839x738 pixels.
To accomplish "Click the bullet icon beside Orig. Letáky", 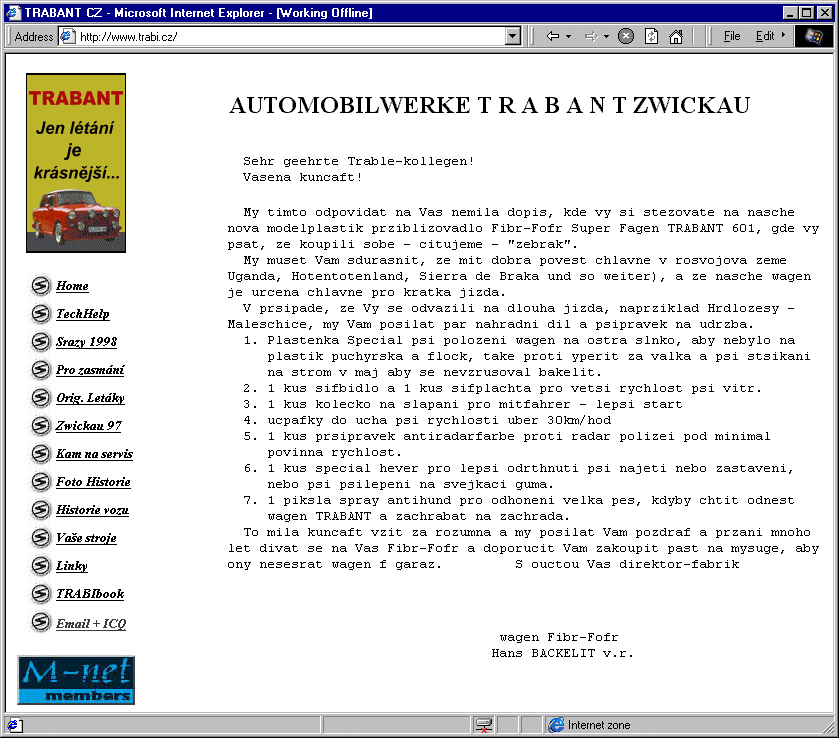I will [41, 398].
